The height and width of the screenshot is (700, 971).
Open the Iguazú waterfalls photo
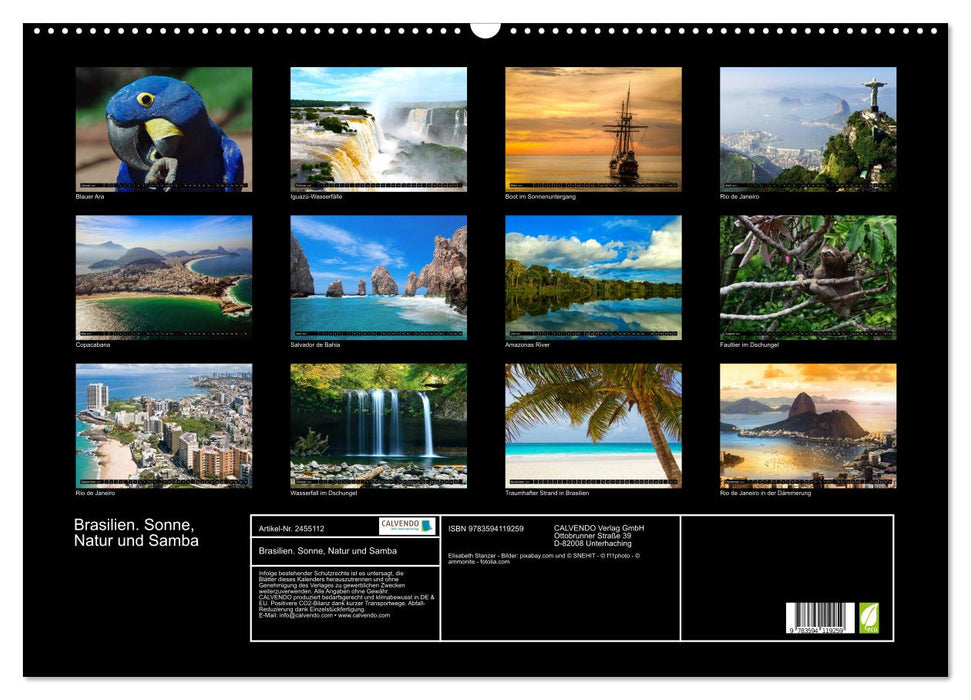point(378,129)
